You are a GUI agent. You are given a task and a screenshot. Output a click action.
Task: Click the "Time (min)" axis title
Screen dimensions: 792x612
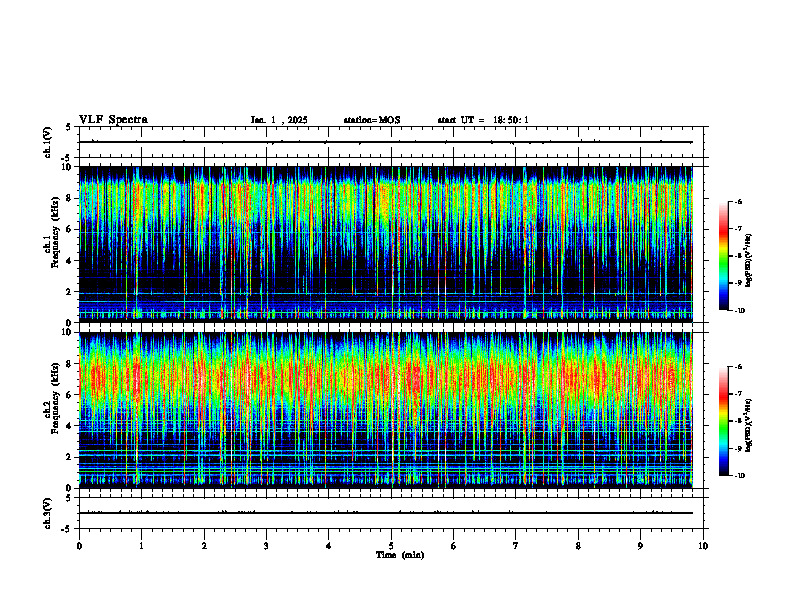(x=400, y=555)
